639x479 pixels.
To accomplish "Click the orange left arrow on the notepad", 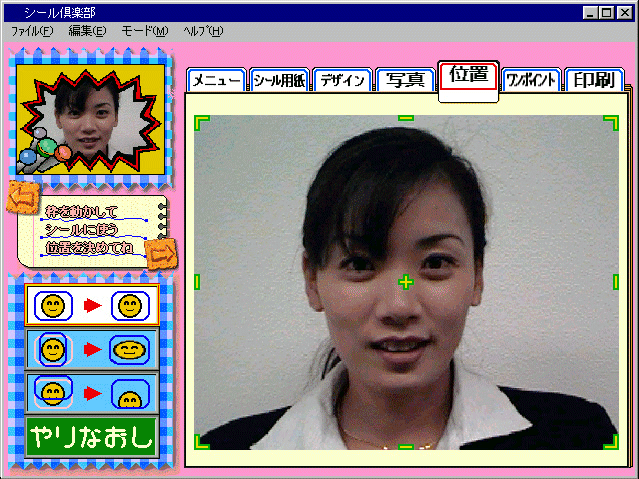I will 20,200.
